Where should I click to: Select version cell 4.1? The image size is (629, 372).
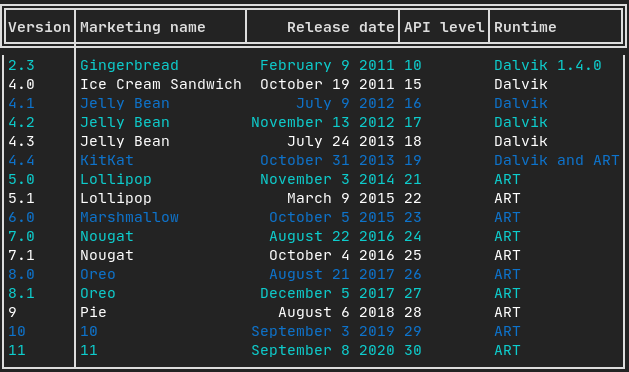21,104
